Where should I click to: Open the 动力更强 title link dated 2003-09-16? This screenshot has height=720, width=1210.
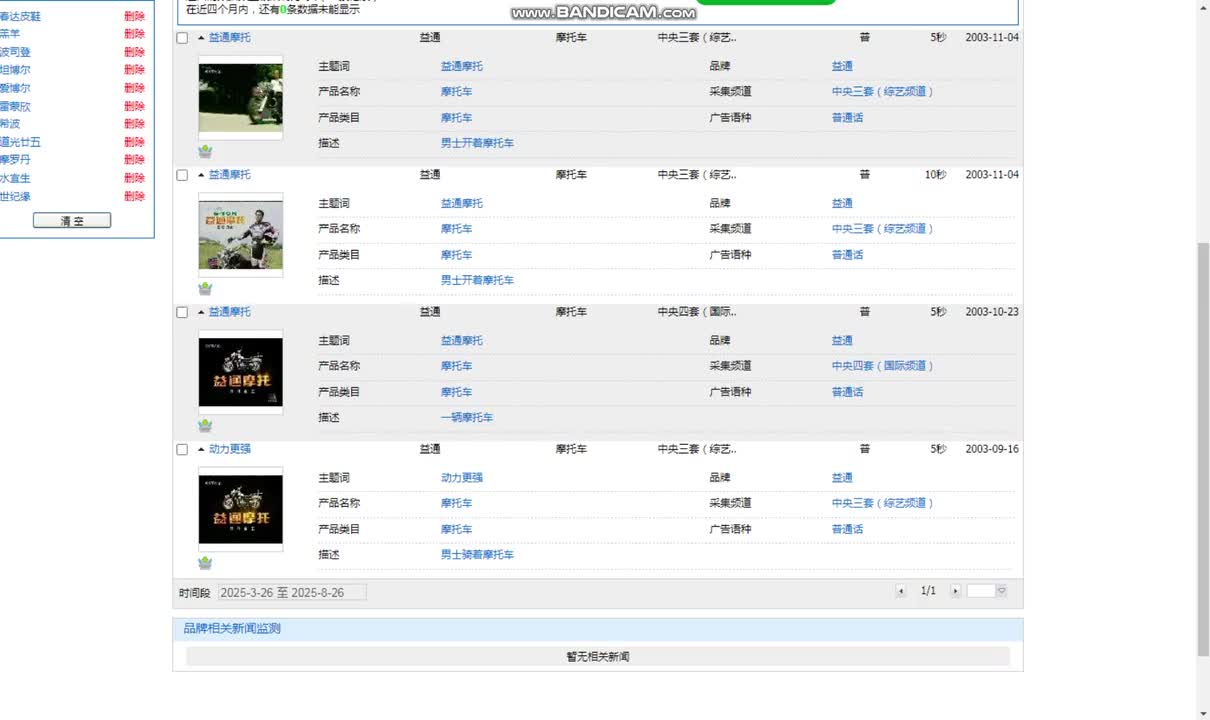click(x=230, y=449)
